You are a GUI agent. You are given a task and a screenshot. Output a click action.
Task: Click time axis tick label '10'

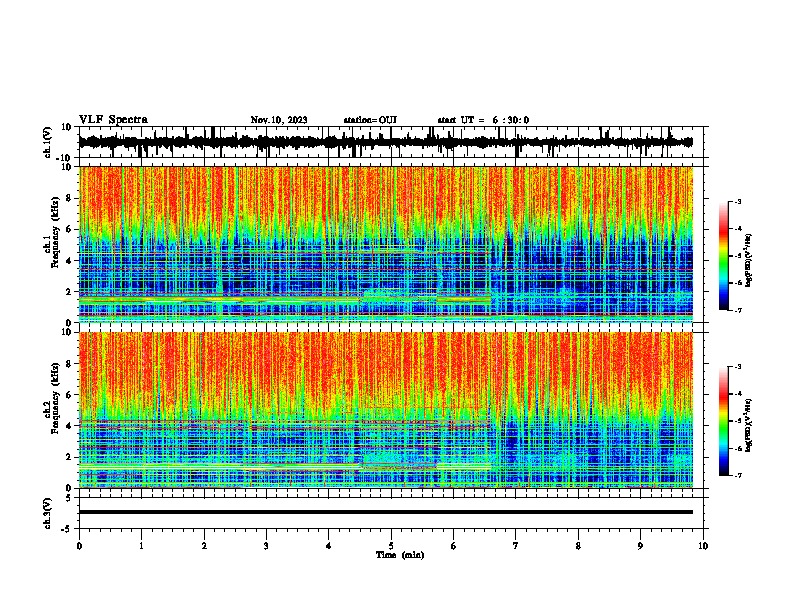point(703,546)
